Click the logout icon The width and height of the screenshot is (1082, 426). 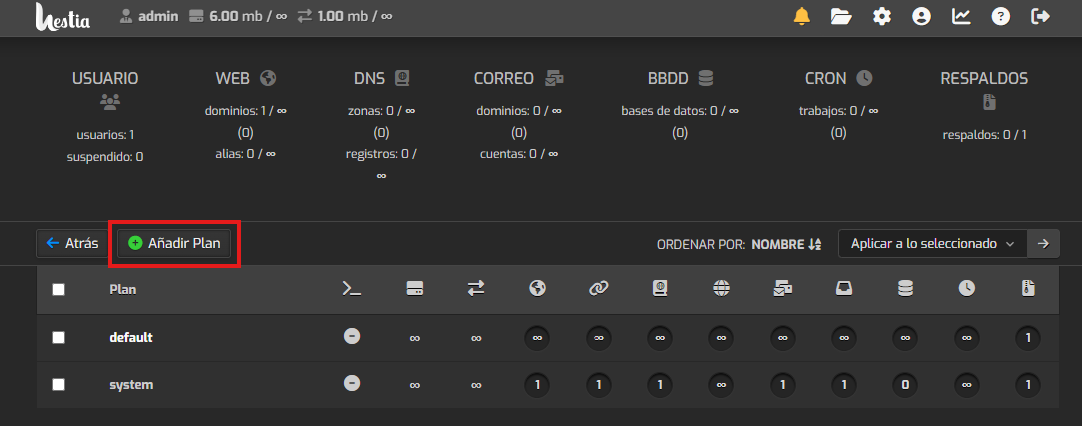[1040, 16]
